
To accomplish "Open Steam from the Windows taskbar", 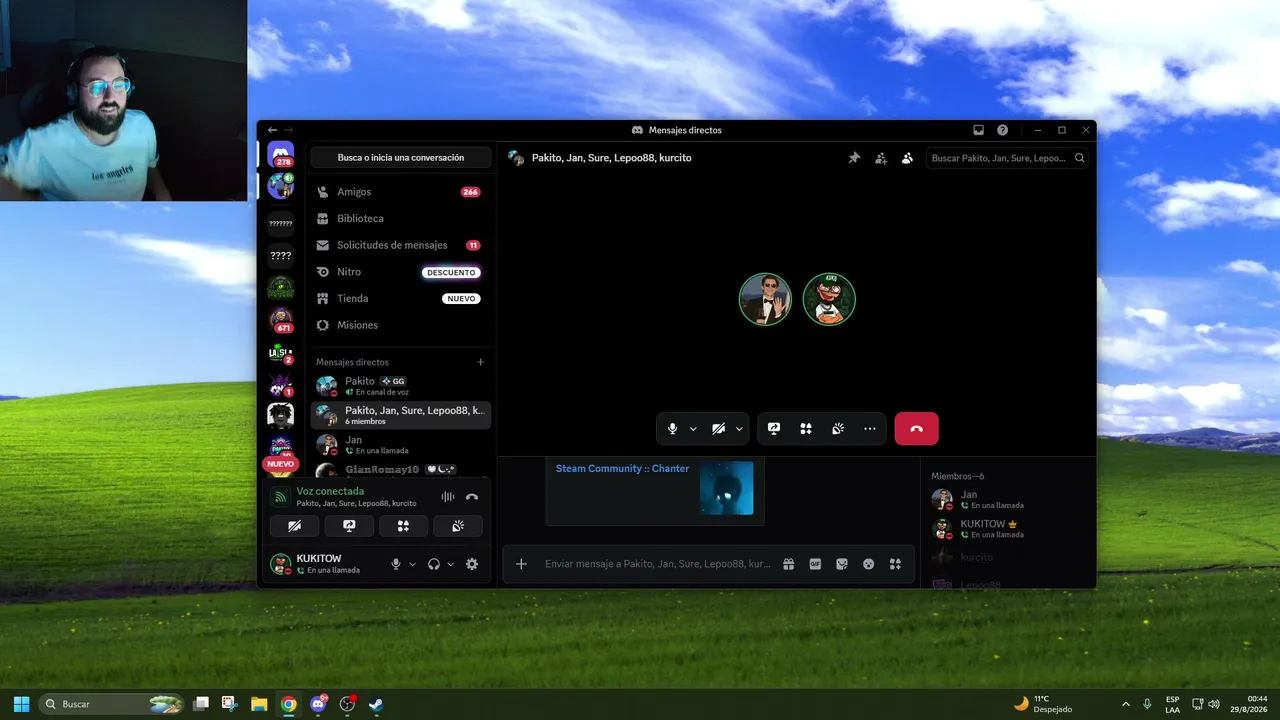I will 376,704.
